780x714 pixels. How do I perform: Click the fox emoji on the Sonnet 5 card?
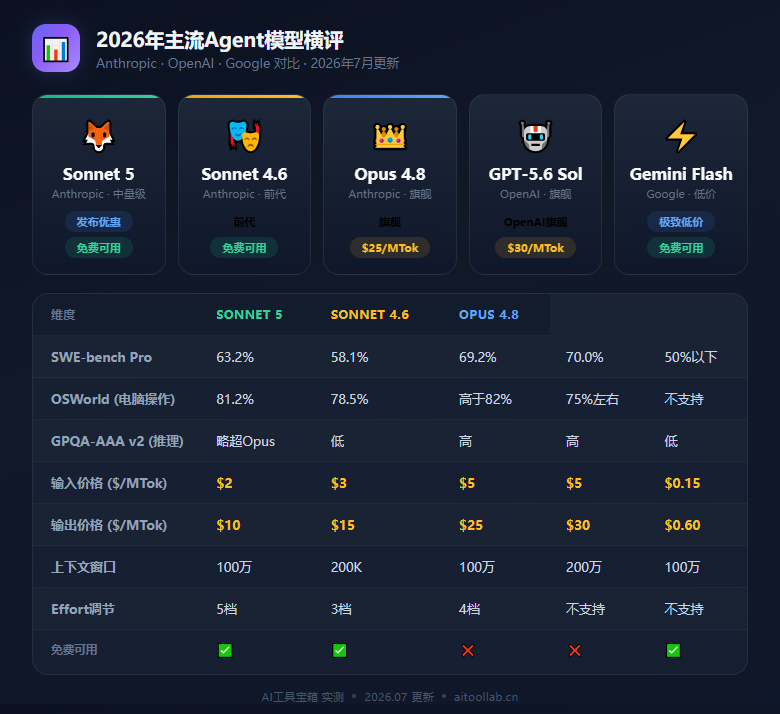pyautogui.click(x=98, y=136)
